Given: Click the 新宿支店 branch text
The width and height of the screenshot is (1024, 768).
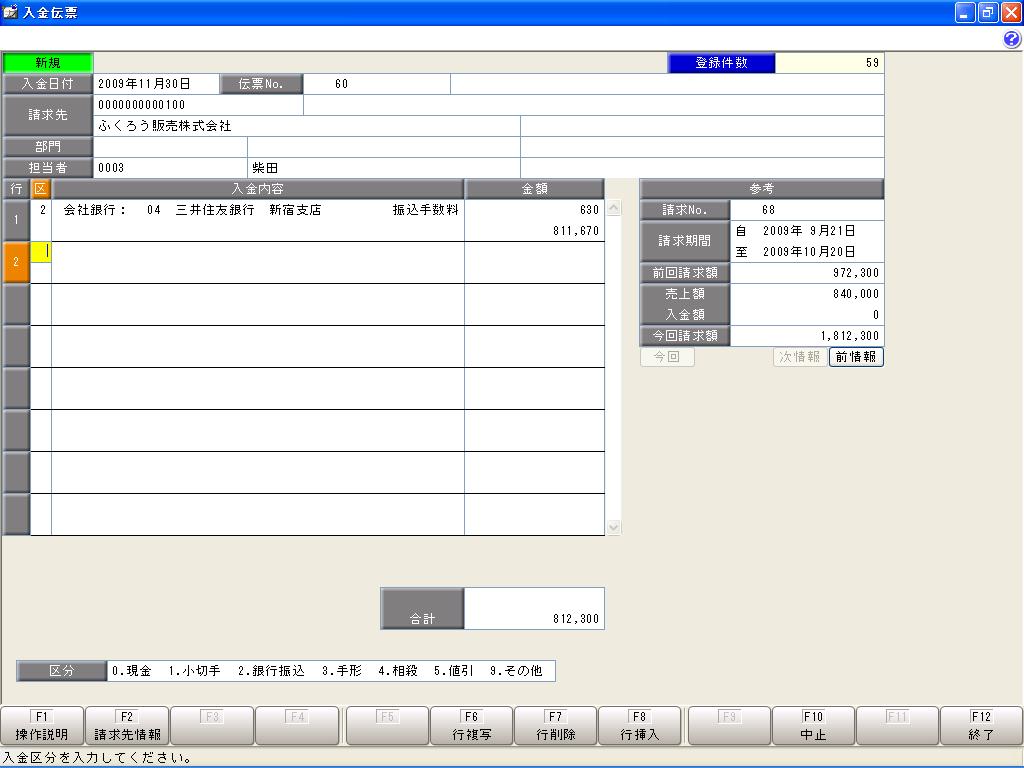Looking at the screenshot, I should (x=295, y=210).
